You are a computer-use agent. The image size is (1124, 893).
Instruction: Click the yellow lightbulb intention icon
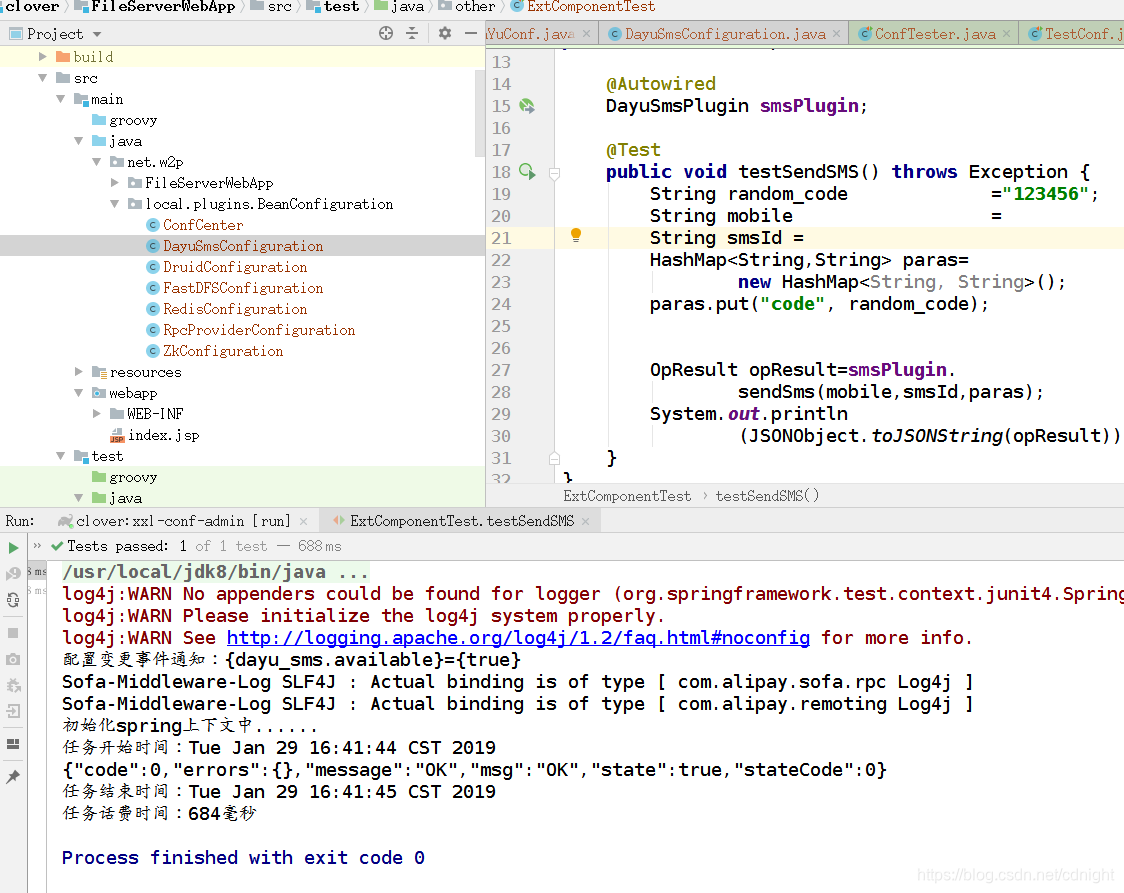576,235
